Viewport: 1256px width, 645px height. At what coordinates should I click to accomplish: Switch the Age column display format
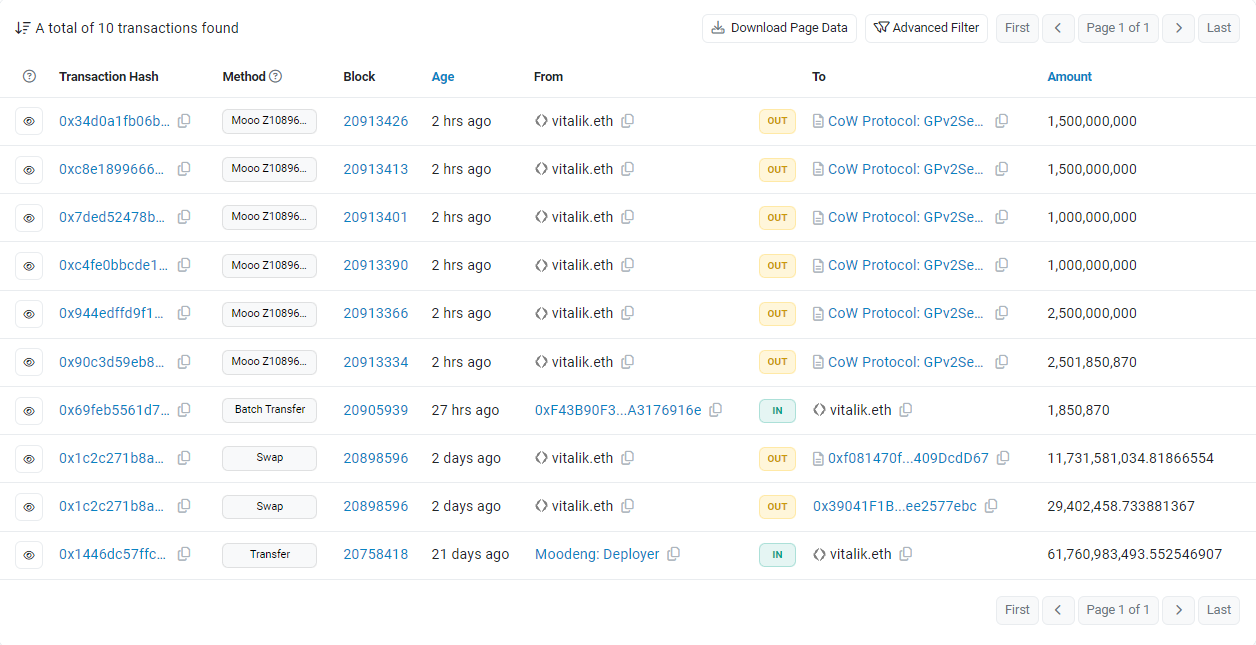443,76
